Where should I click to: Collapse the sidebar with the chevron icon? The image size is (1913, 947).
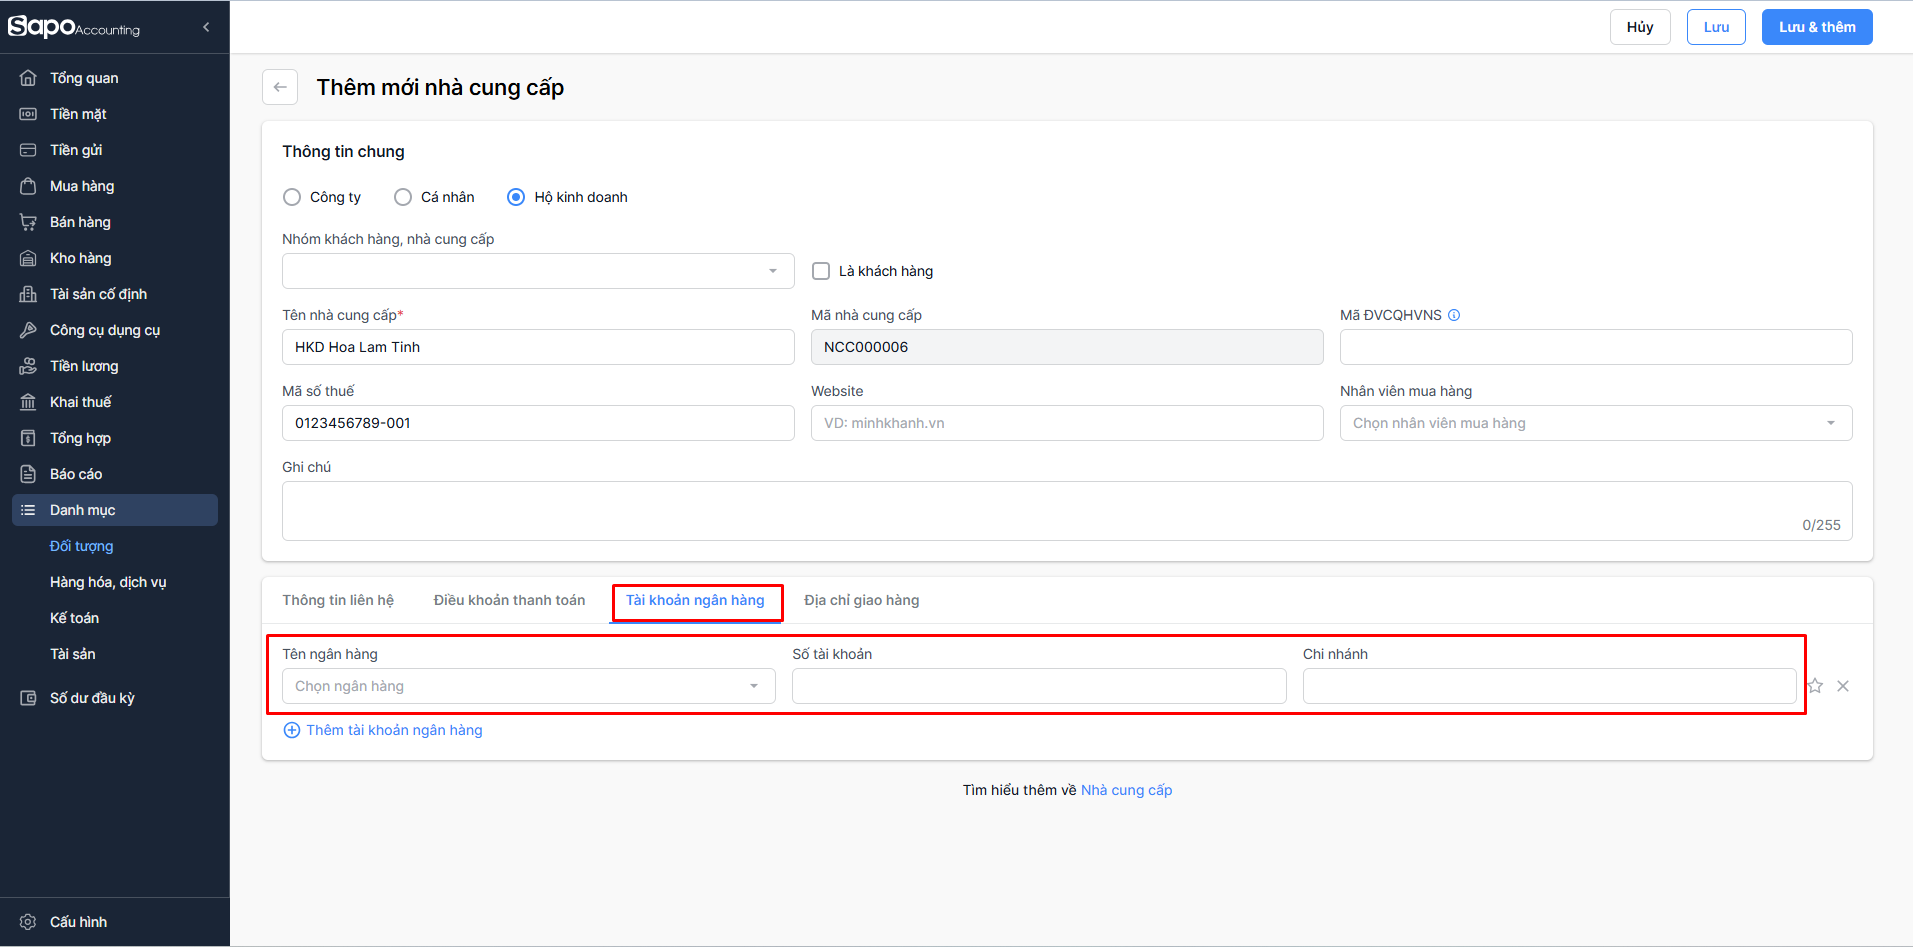[x=206, y=27]
